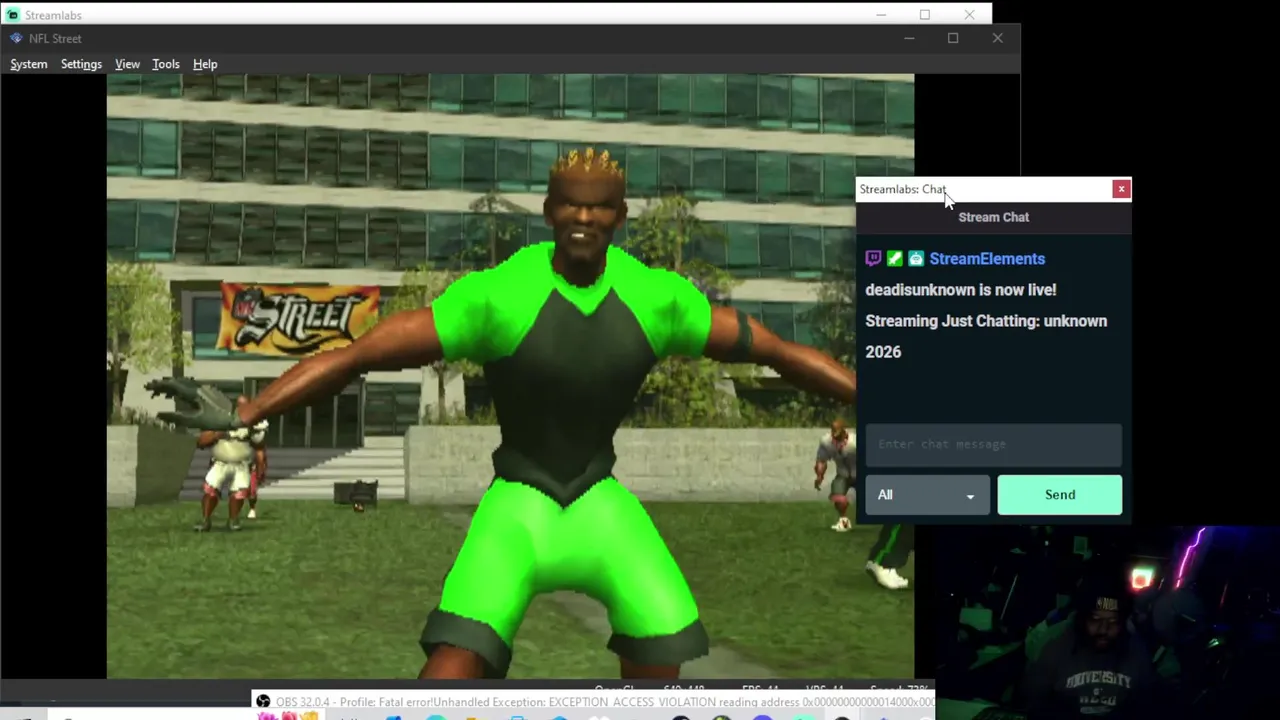This screenshot has height=720, width=1280.
Task: Click the game viewport in NFL Street
Action: (x=510, y=377)
